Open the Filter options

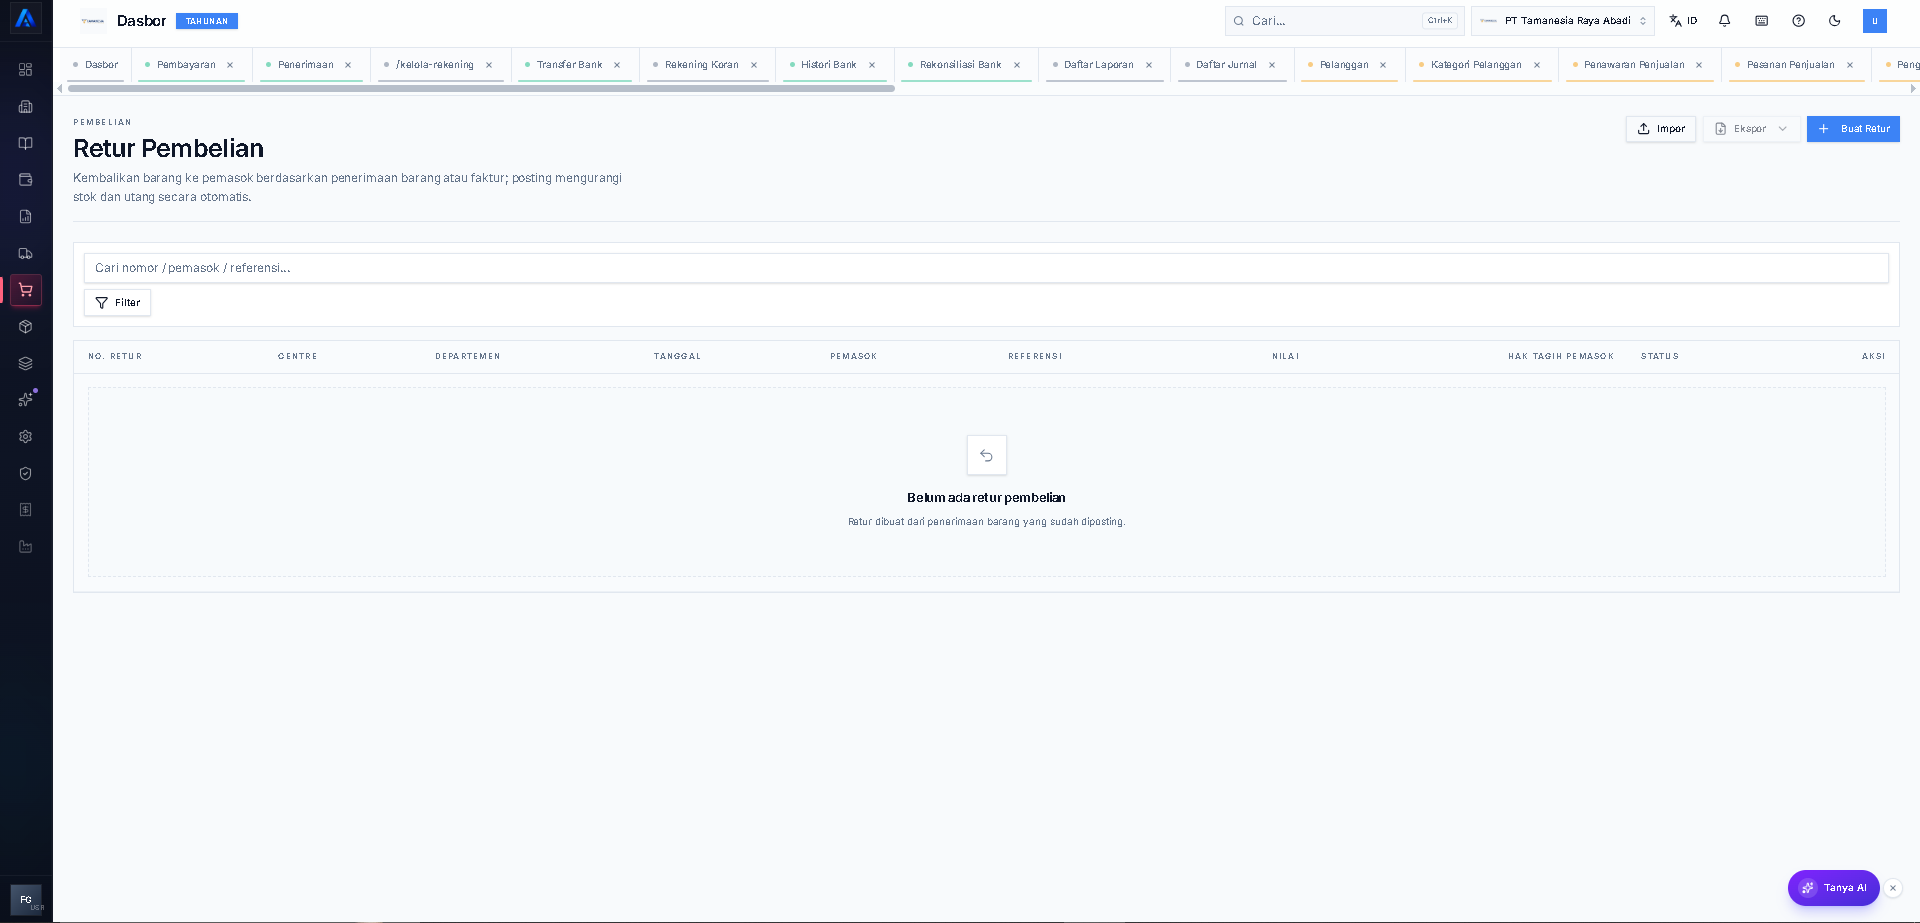[118, 303]
